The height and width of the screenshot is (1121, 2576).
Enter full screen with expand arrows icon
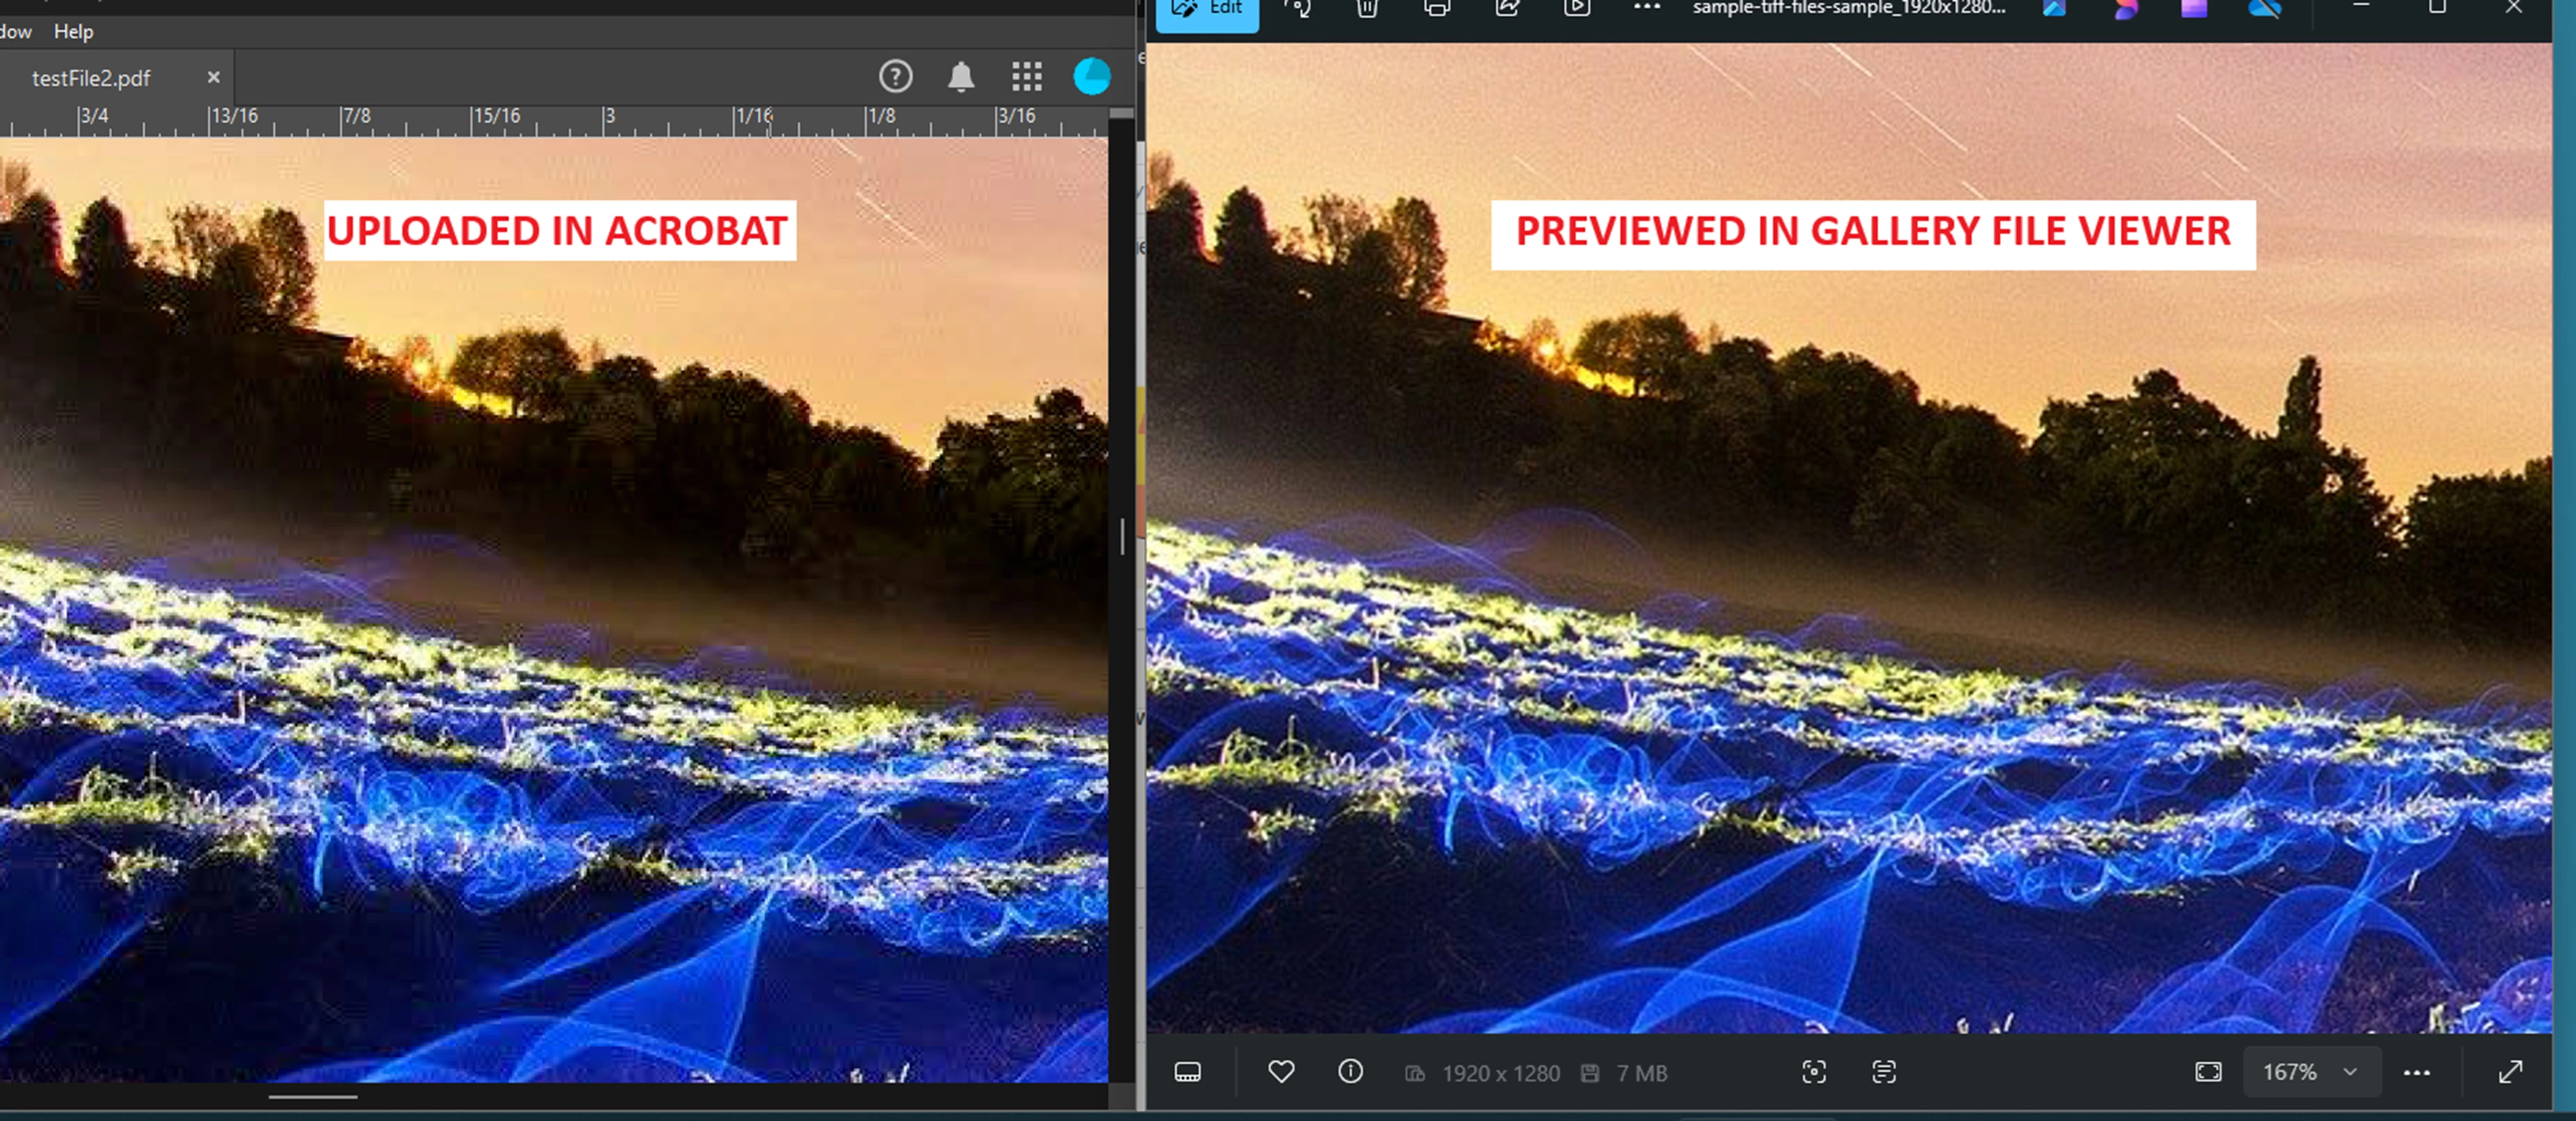[x=2510, y=1072]
